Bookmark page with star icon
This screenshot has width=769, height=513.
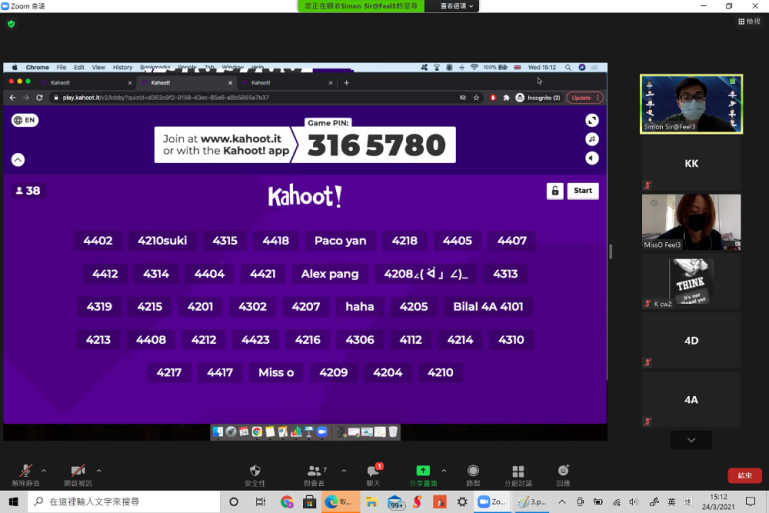point(476,98)
